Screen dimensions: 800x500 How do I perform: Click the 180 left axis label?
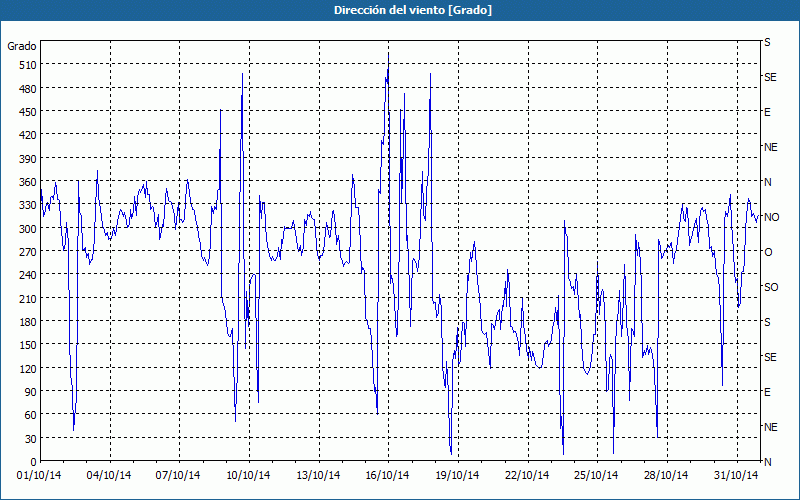tap(28, 322)
